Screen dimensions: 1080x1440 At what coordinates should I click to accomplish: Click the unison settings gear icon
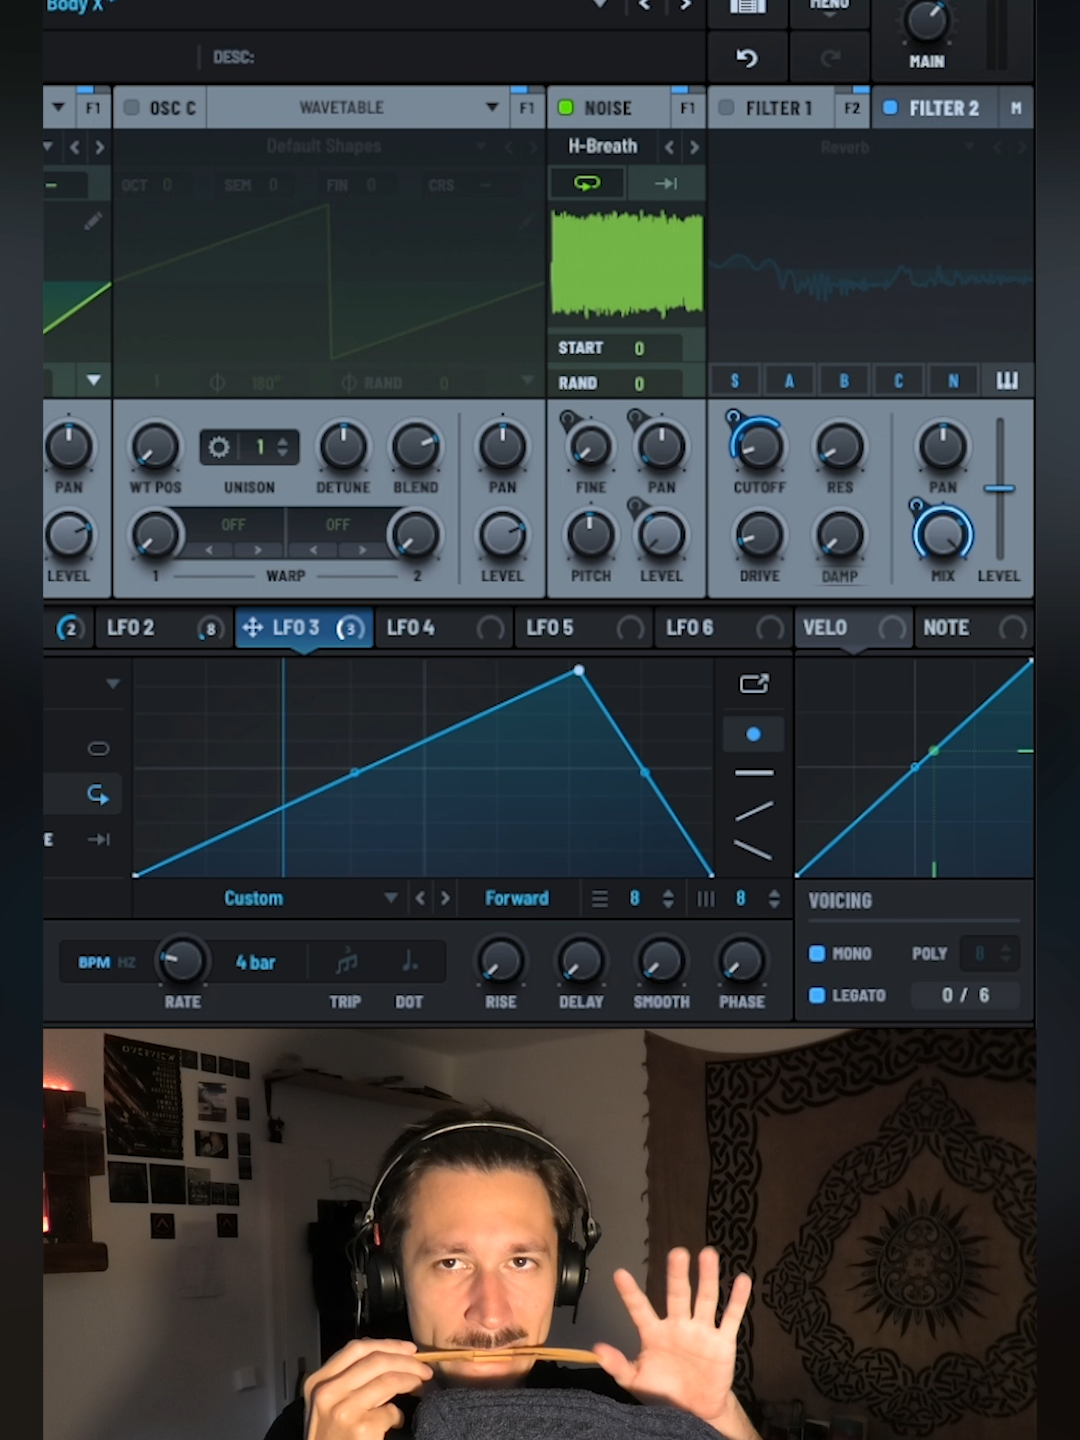coord(219,447)
